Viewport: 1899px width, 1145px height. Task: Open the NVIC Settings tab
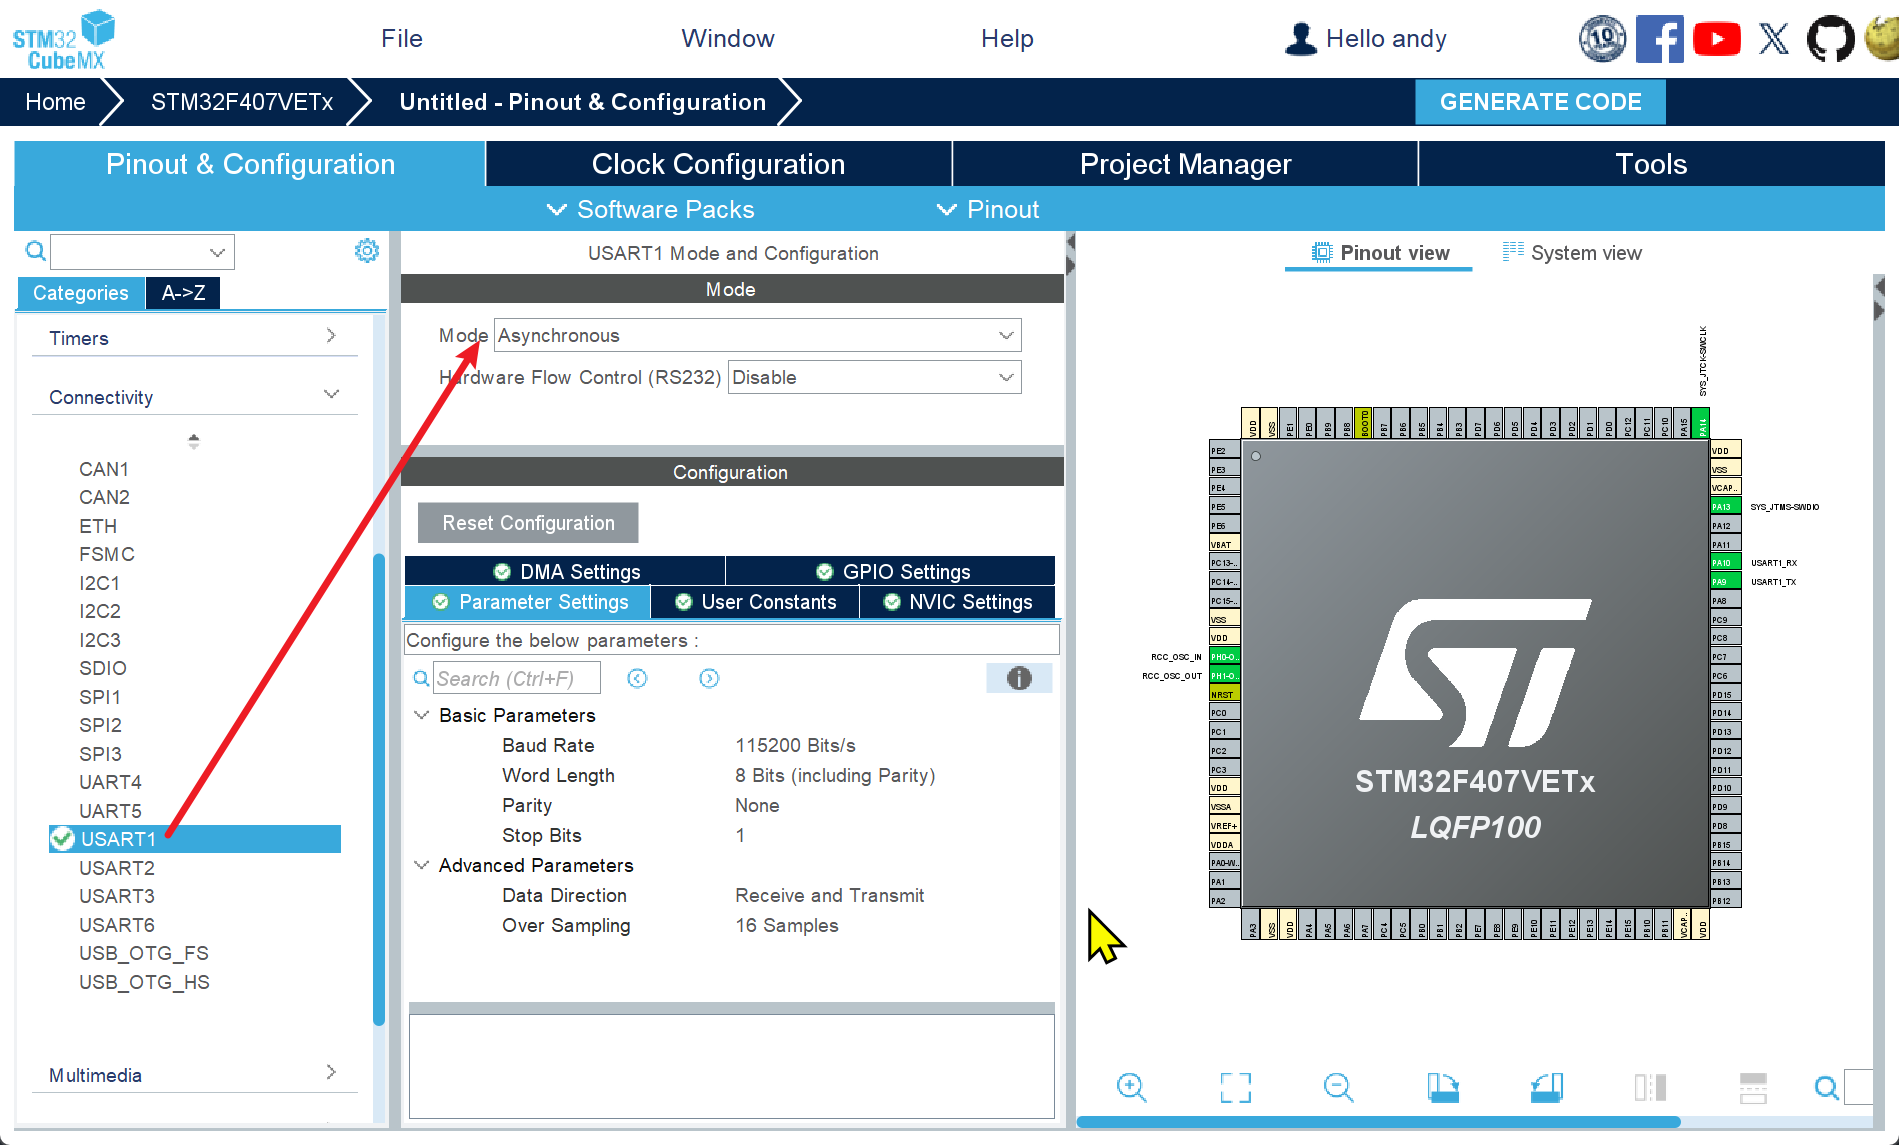[x=957, y=602]
